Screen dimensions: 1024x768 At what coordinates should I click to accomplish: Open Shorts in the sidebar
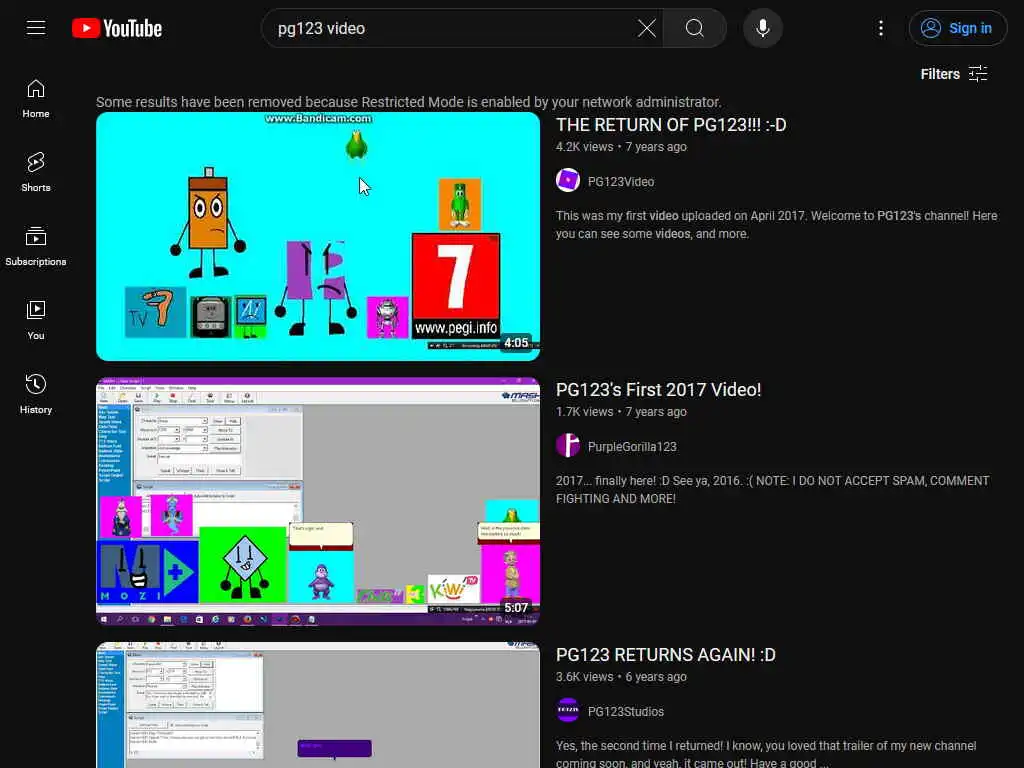36,172
